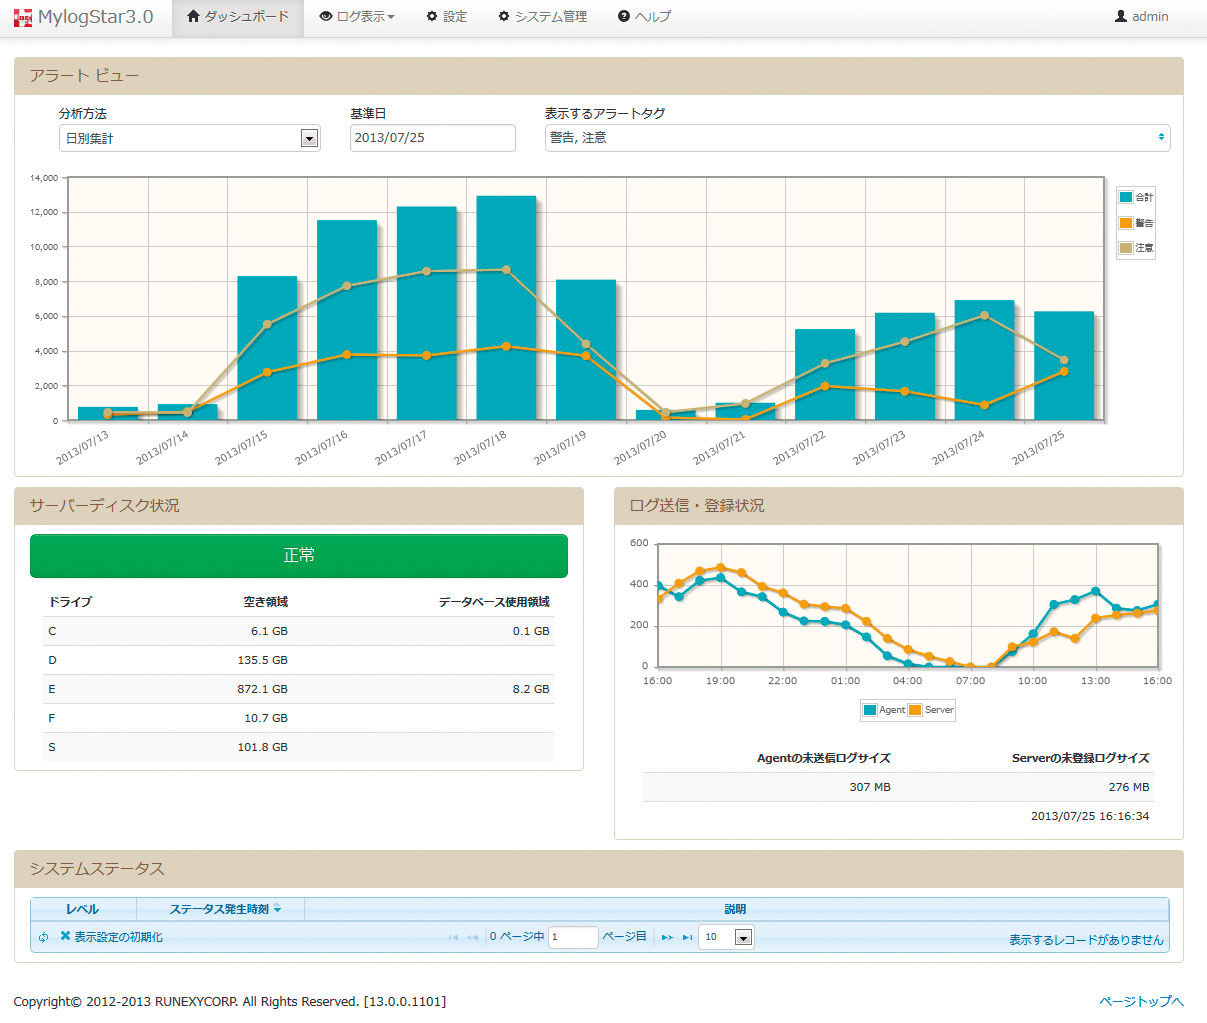Open the 分析方法 dropdown
The image size is (1207, 1023).
point(189,138)
